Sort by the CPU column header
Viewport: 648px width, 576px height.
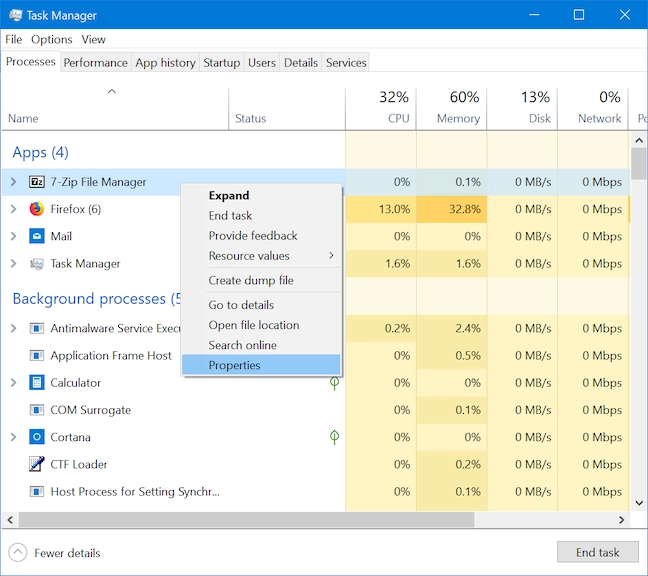[381, 109]
